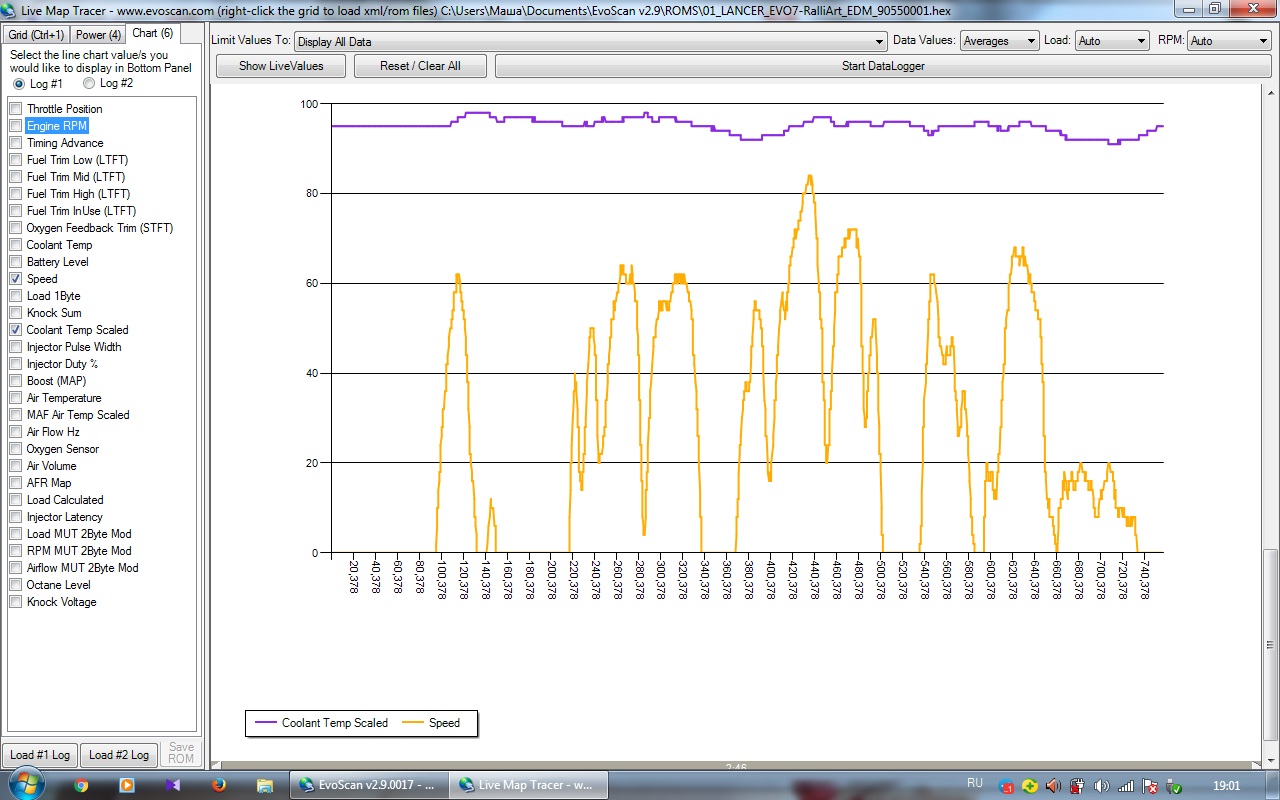Open Windows Explorer folder icon in taskbar
The height and width of the screenshot is (800, 1280).
pyautogui.click(x=265, y=785)
